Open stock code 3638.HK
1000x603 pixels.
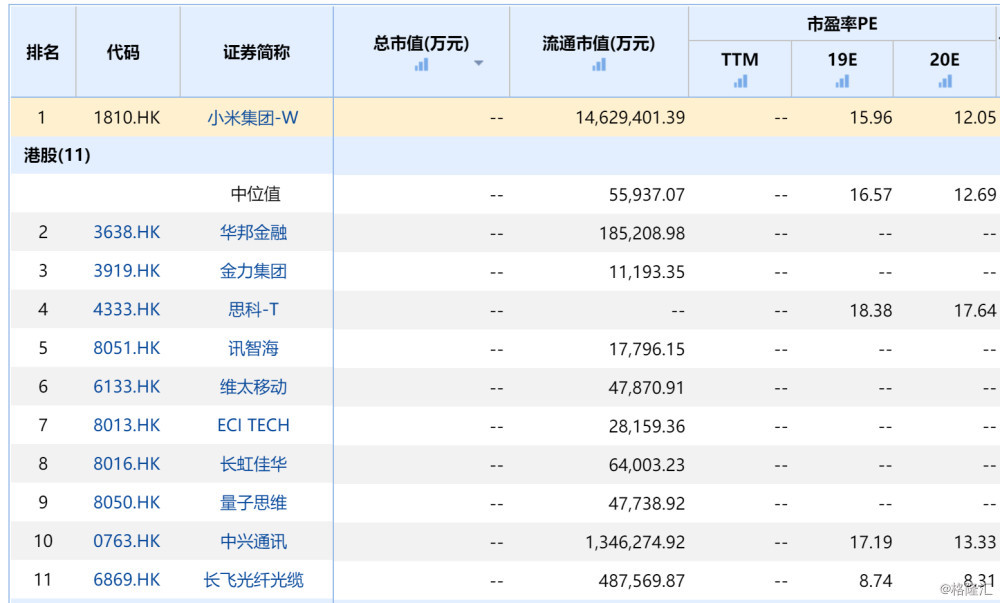point(127,232)
